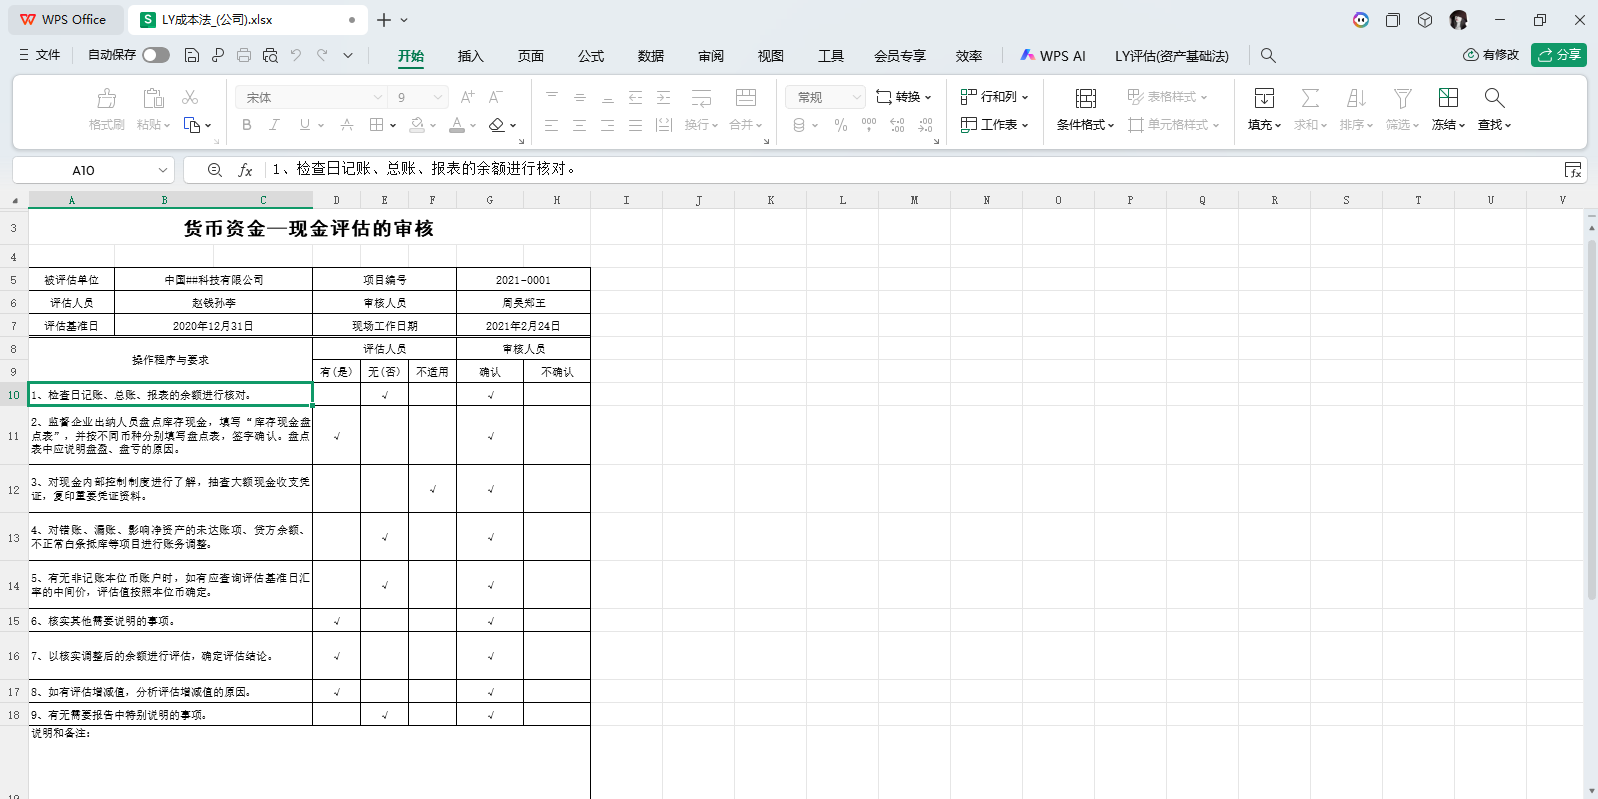This screenshot has width=1598, height=799.
Task: Click the Print icon in quick access toolbar
Action: 244,55
